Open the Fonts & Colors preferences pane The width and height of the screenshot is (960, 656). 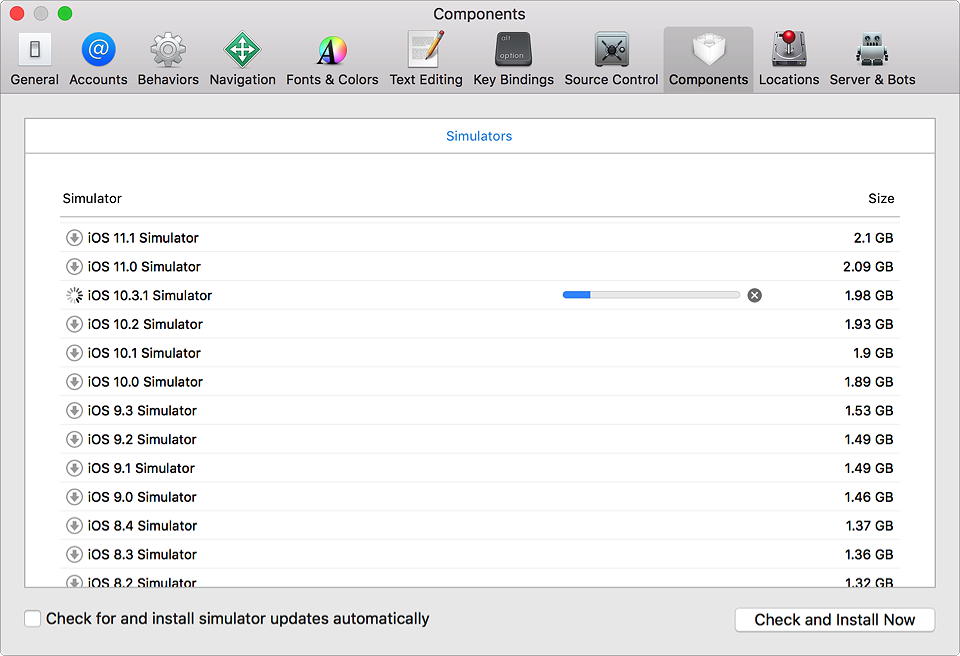[x=332, y=59]
